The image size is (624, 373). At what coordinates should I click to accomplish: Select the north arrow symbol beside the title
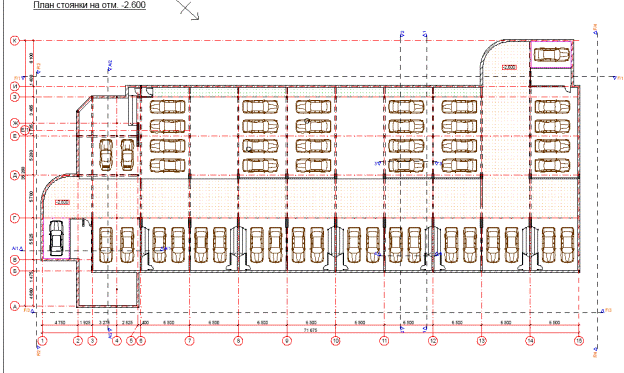(187, 10)
